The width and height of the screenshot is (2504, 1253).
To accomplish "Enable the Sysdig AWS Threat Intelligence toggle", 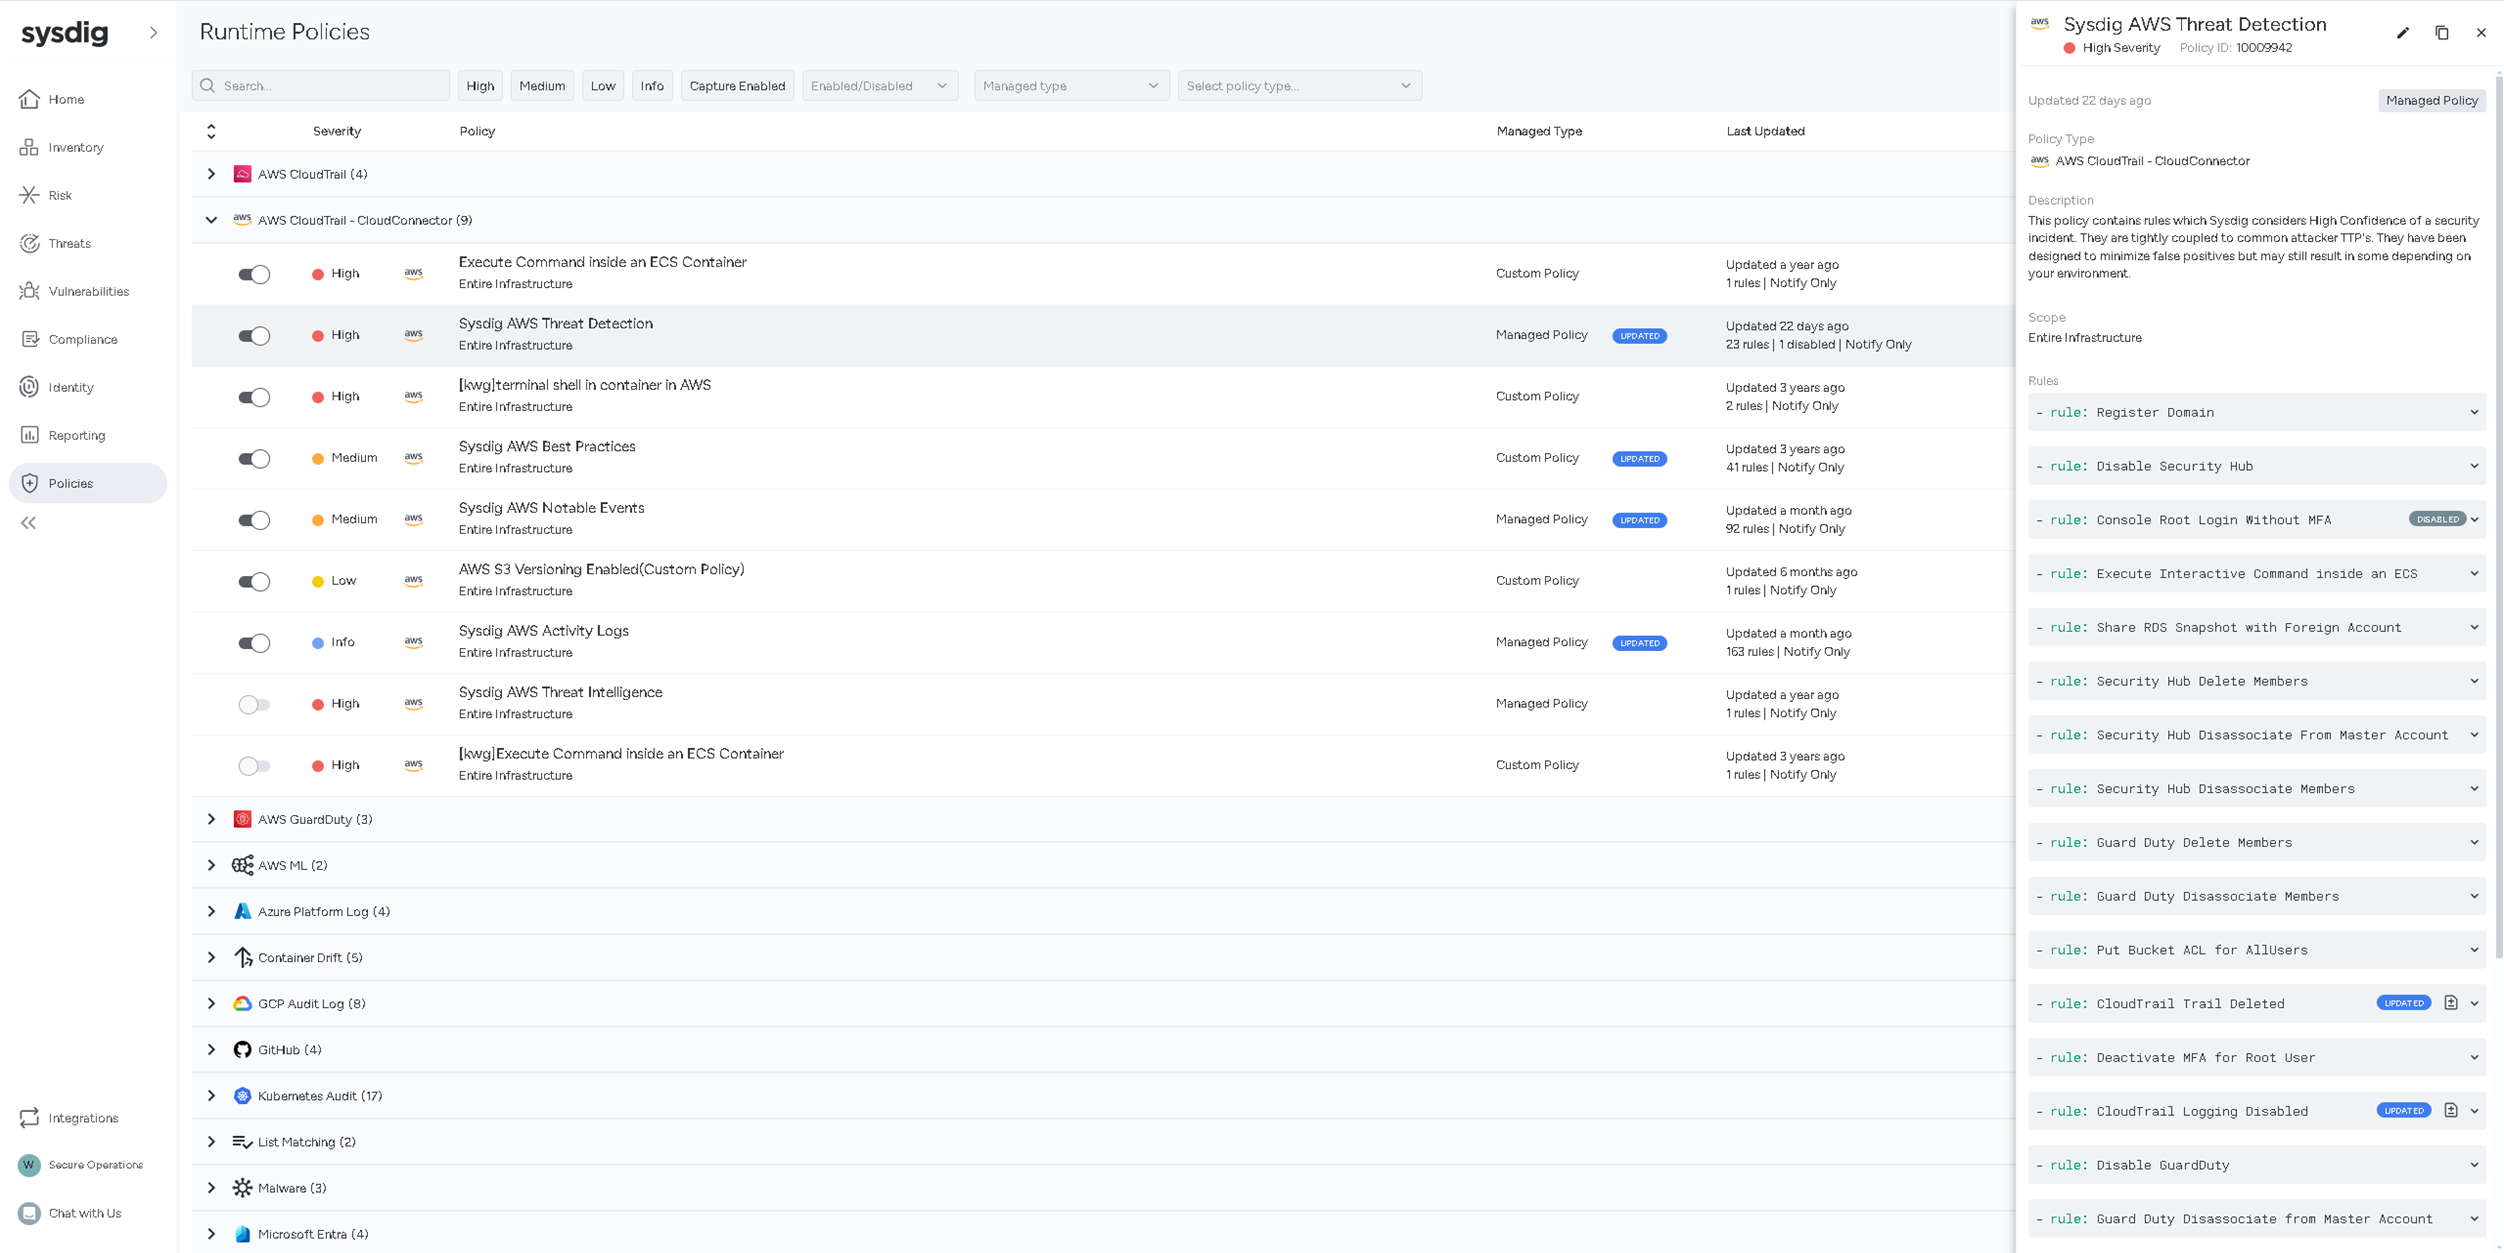I will [x=254, y=704].
